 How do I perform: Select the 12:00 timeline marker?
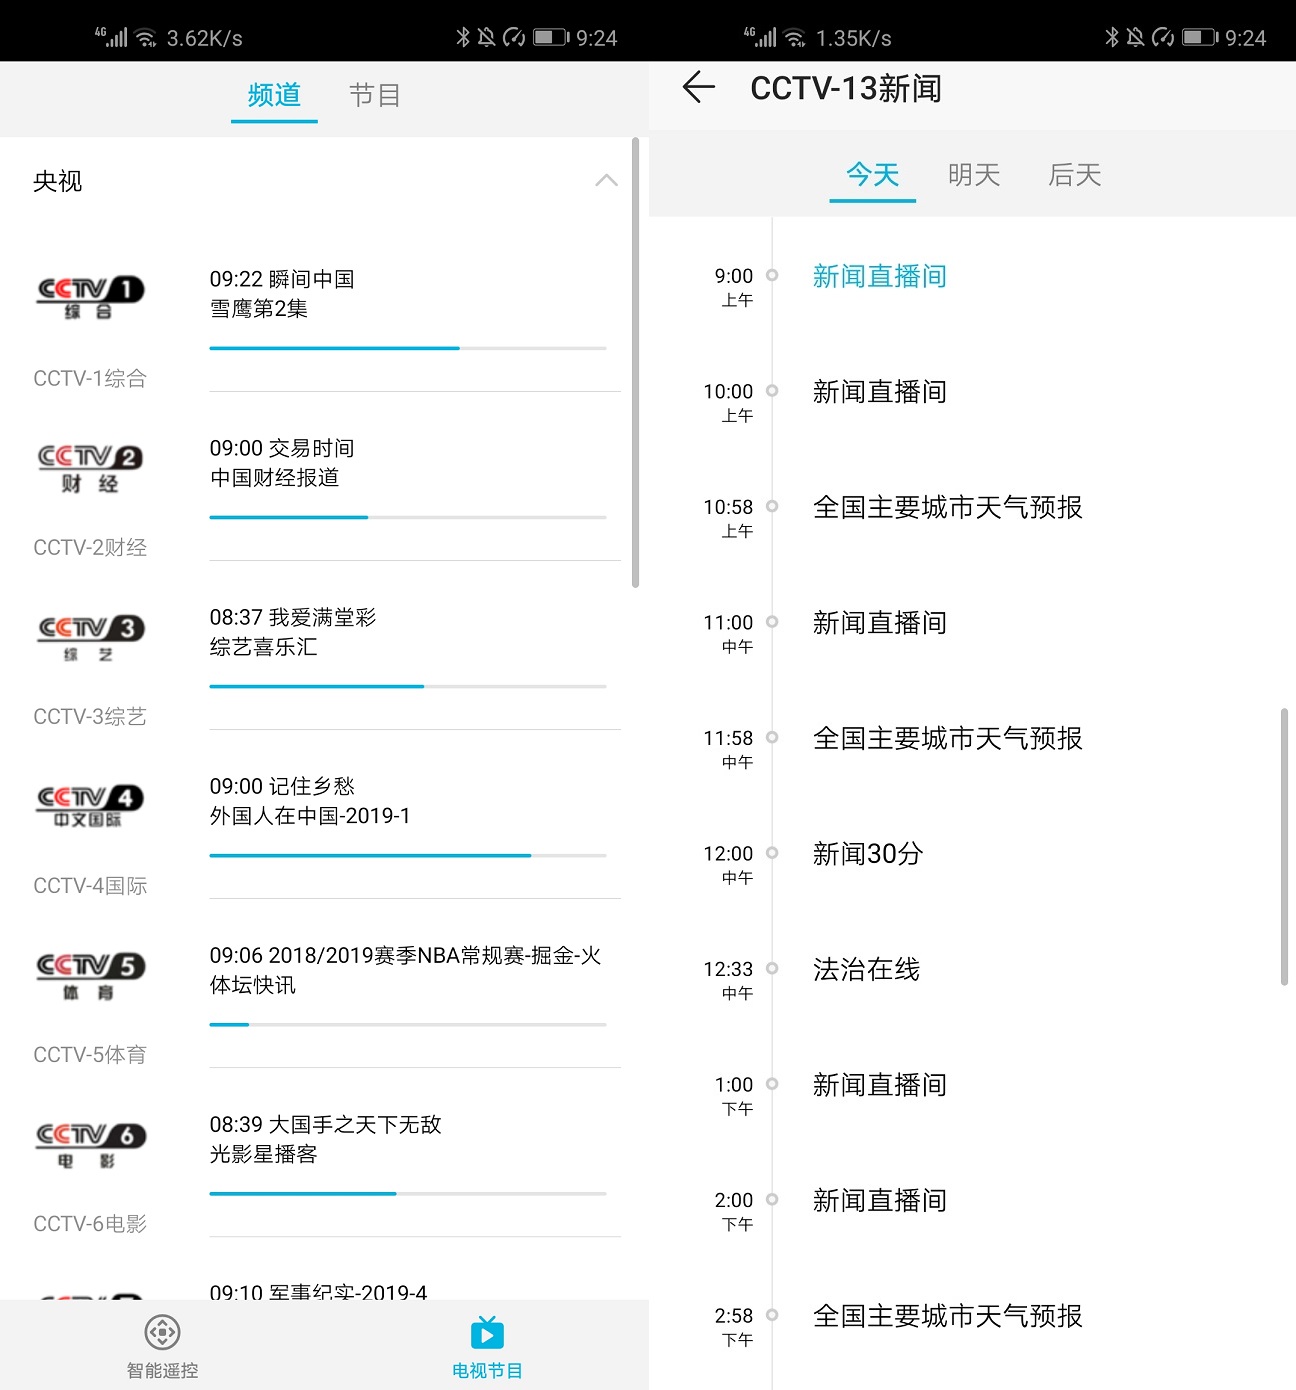[x=771, y=854]
